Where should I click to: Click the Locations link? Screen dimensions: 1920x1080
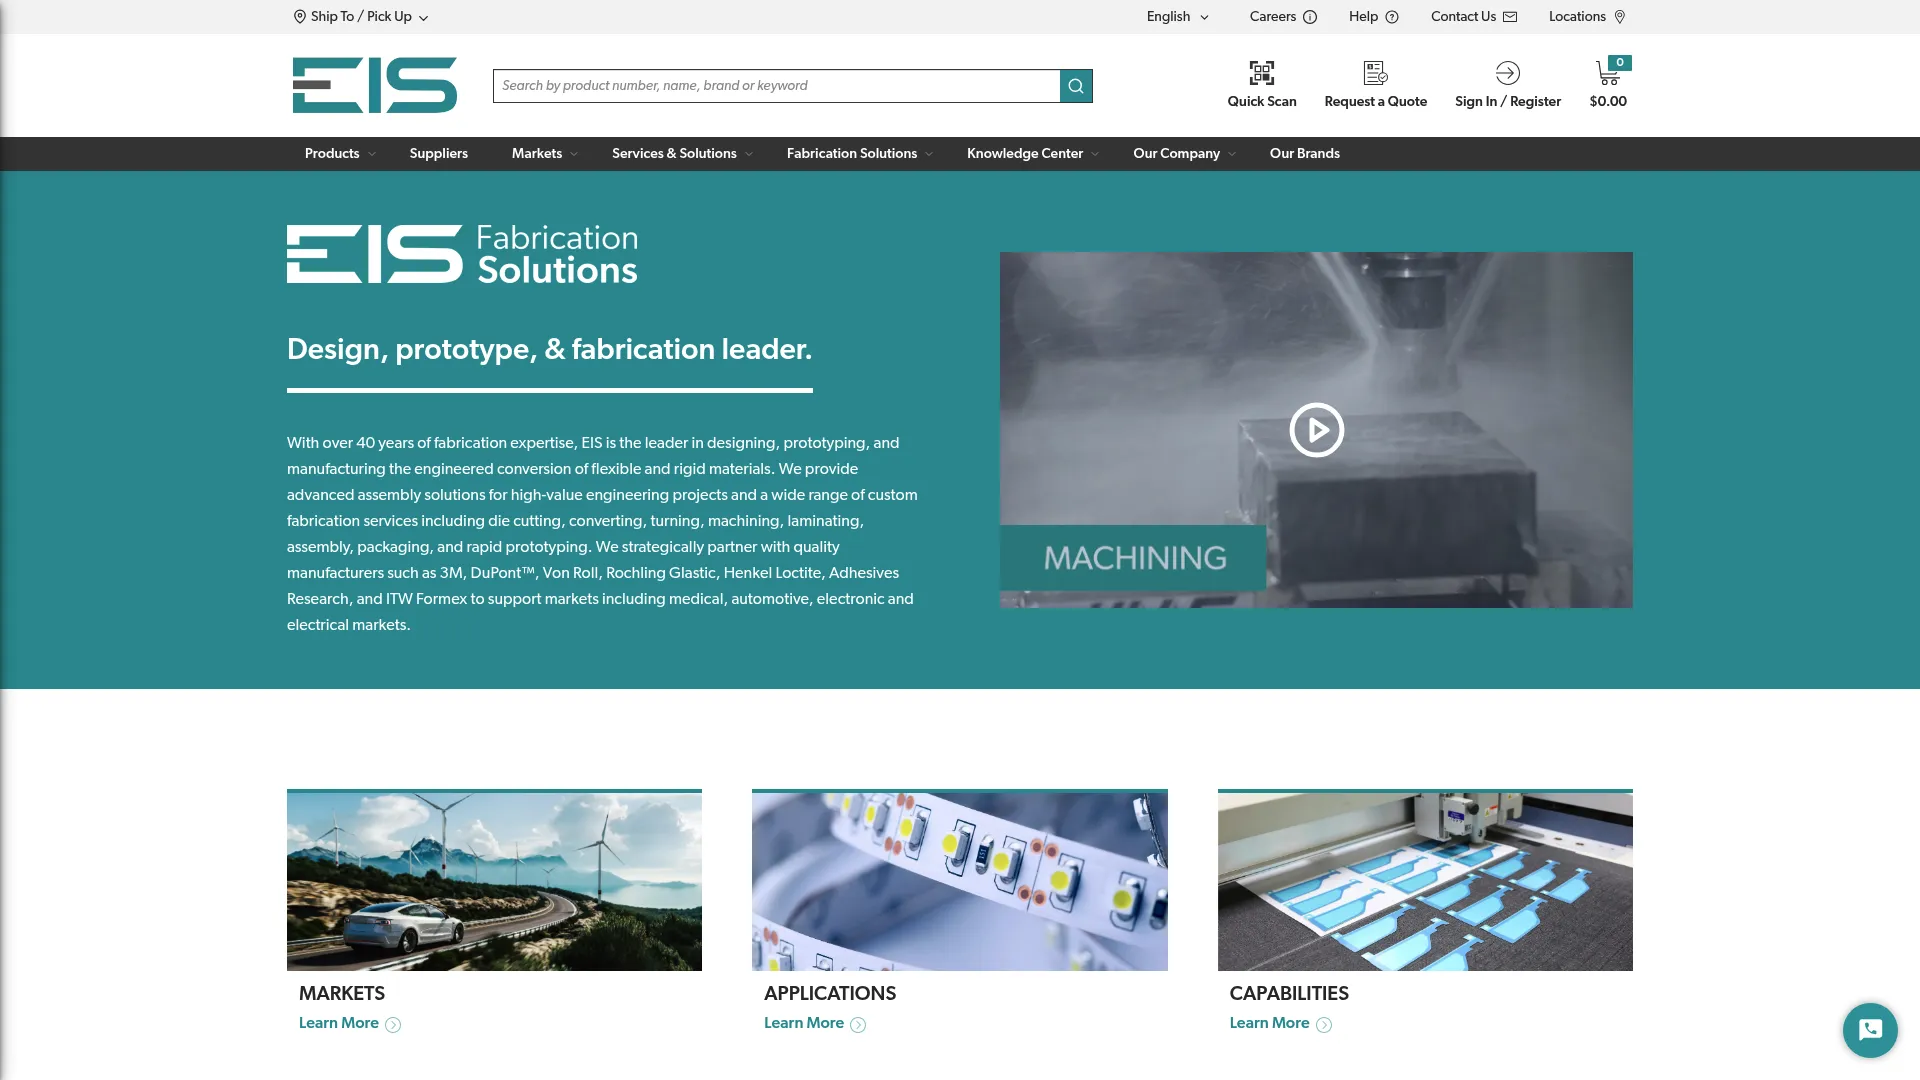point(1577,17)
